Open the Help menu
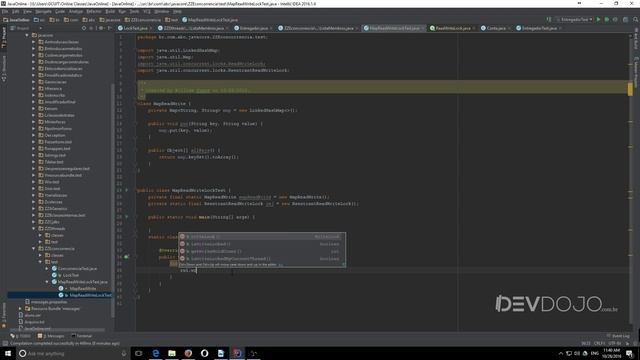Viewport: 640px width, 360px height. tap(177, 11)
